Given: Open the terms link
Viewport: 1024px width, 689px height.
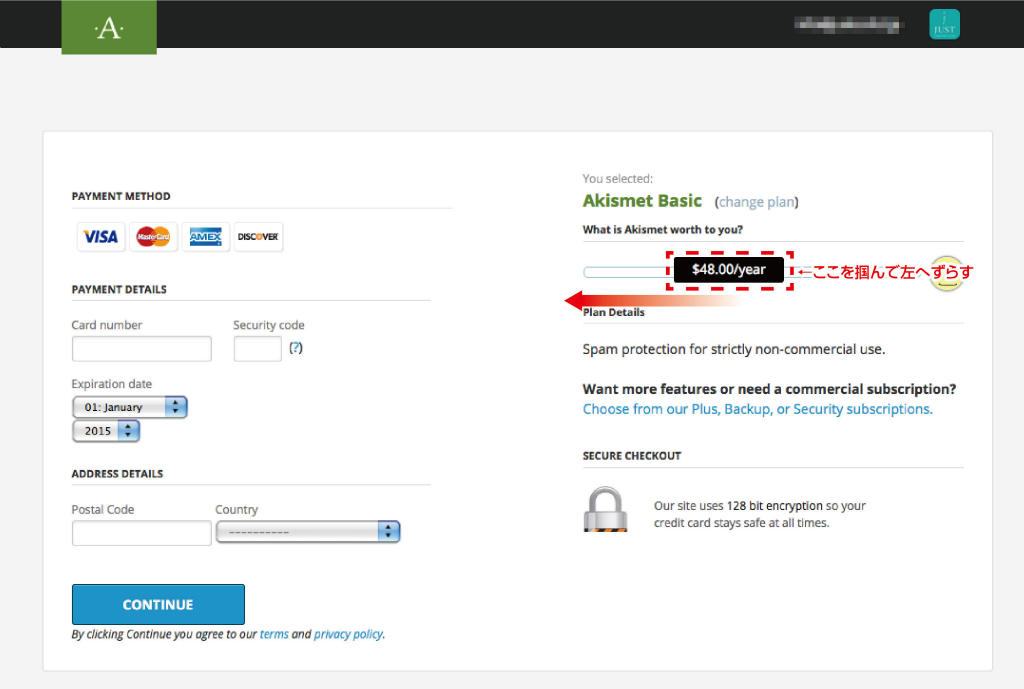Looking at the screenshot, I should 274,634.
